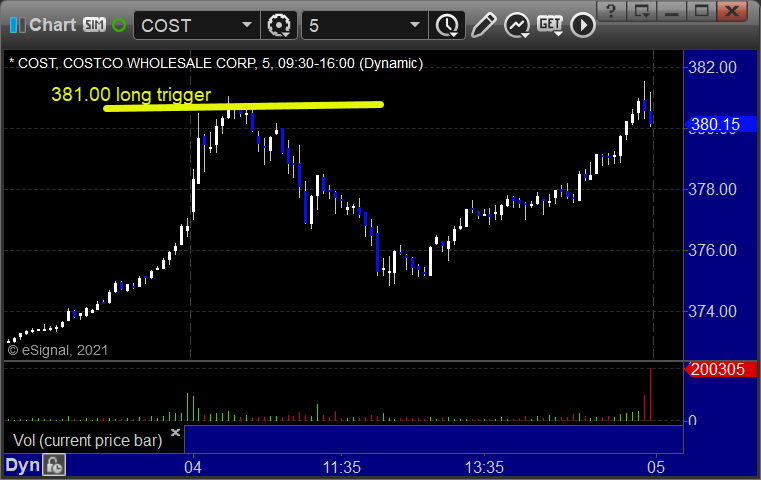The image size is (761, 480).
Task: Select the yellow trigger line drawing
Action: coord(244,106)
